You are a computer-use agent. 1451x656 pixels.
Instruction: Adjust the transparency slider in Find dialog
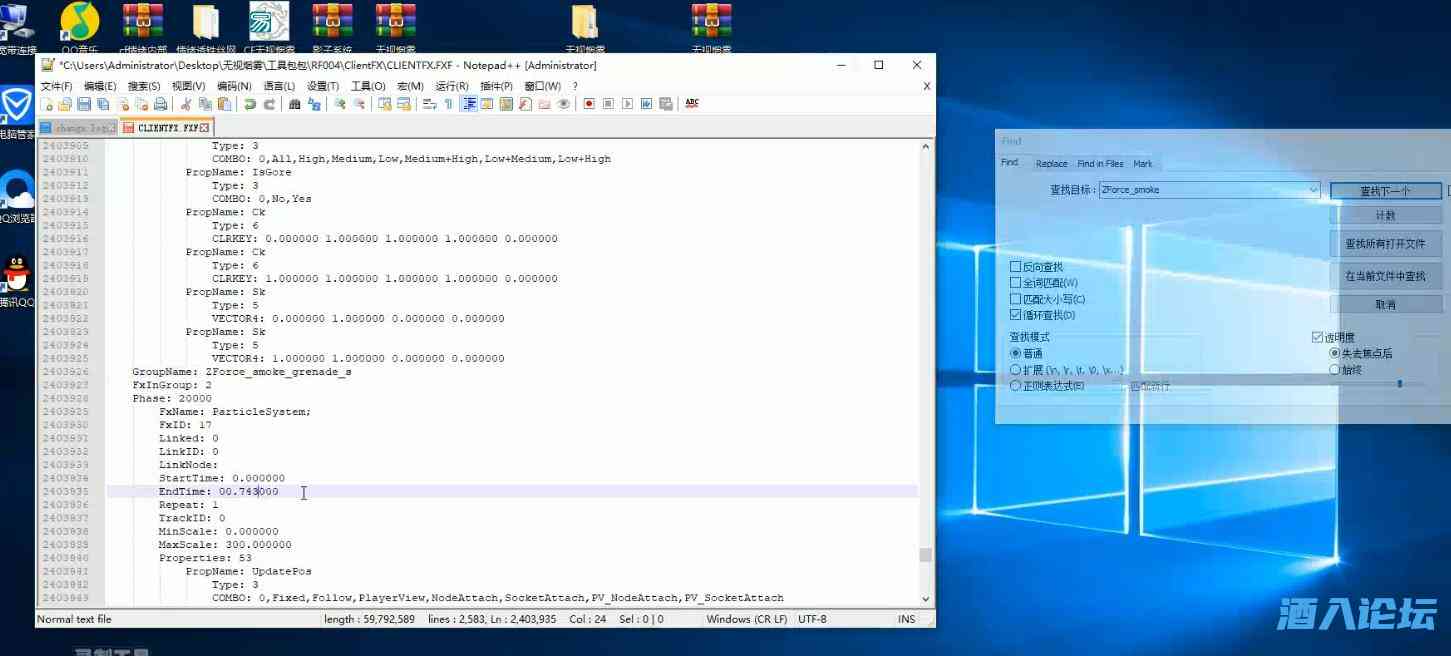point(1399,384)
